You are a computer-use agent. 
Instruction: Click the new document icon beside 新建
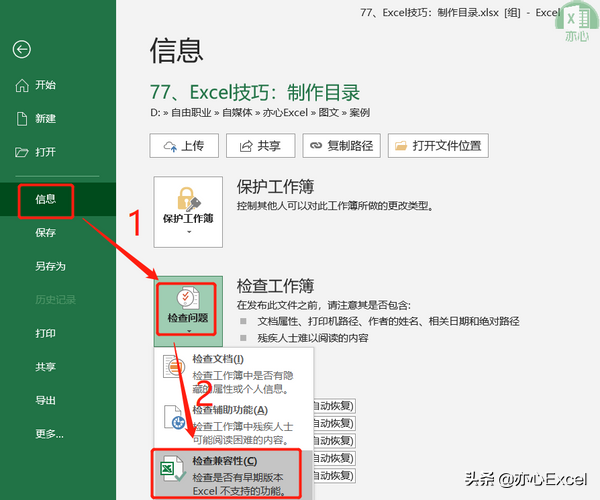pyautogui.click(x=22, y=119)
